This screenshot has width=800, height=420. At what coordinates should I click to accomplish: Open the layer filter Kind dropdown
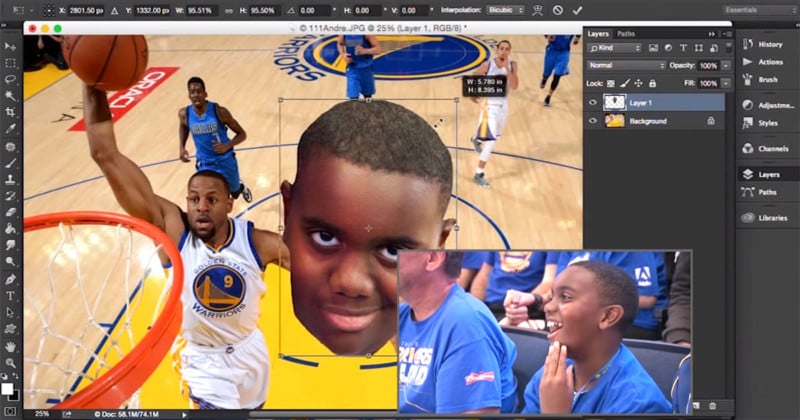click(x=614, y=48)
